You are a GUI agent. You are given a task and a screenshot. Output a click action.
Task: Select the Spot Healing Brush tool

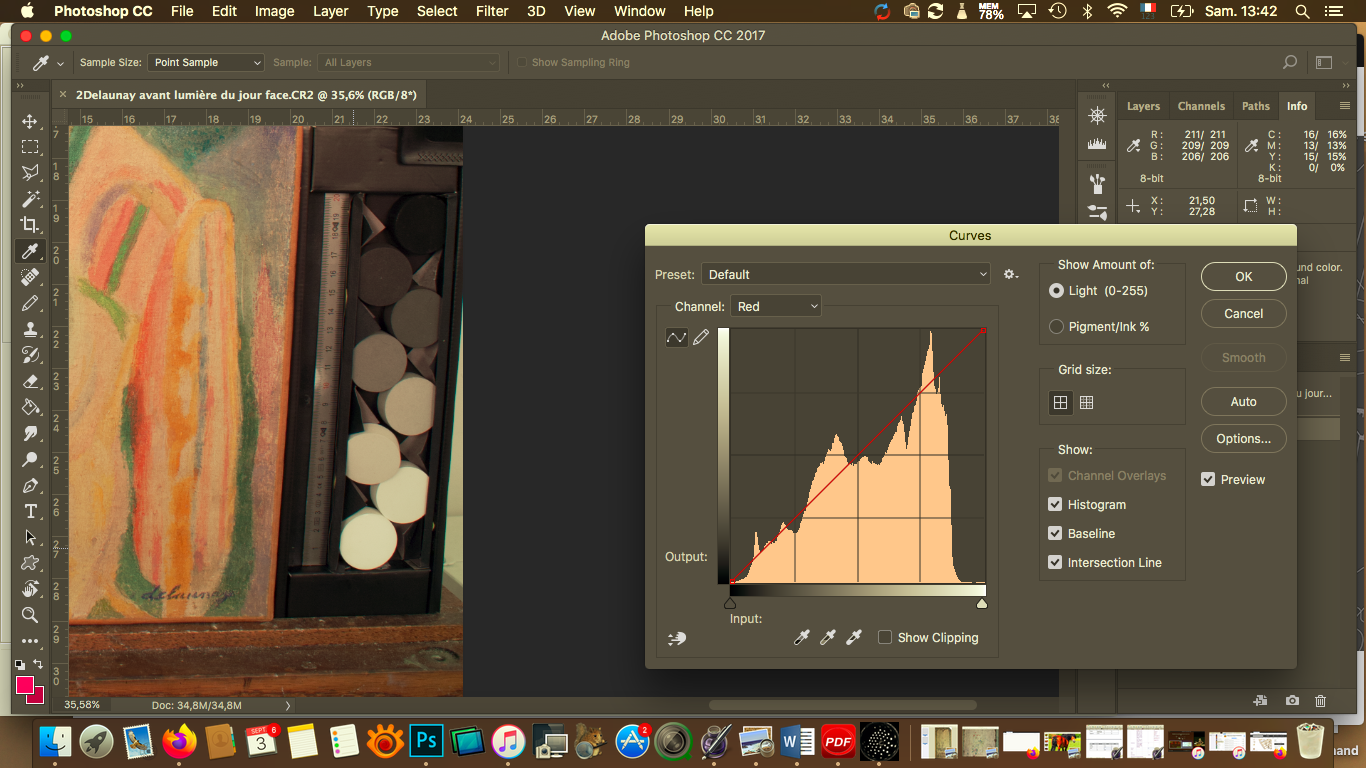(x=30, y=277)
